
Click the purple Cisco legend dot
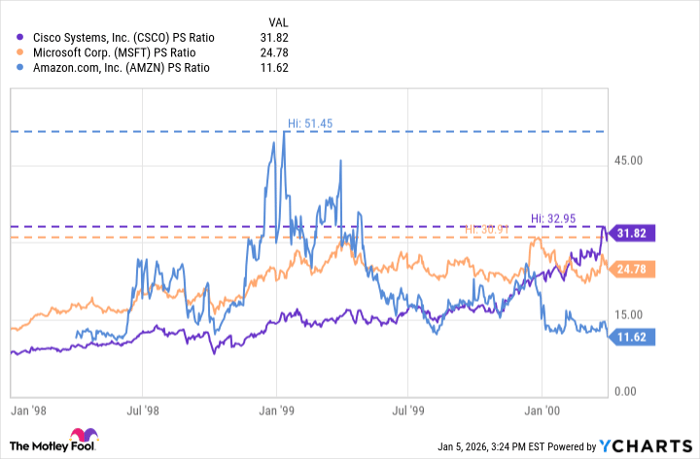tap(20, 38)
